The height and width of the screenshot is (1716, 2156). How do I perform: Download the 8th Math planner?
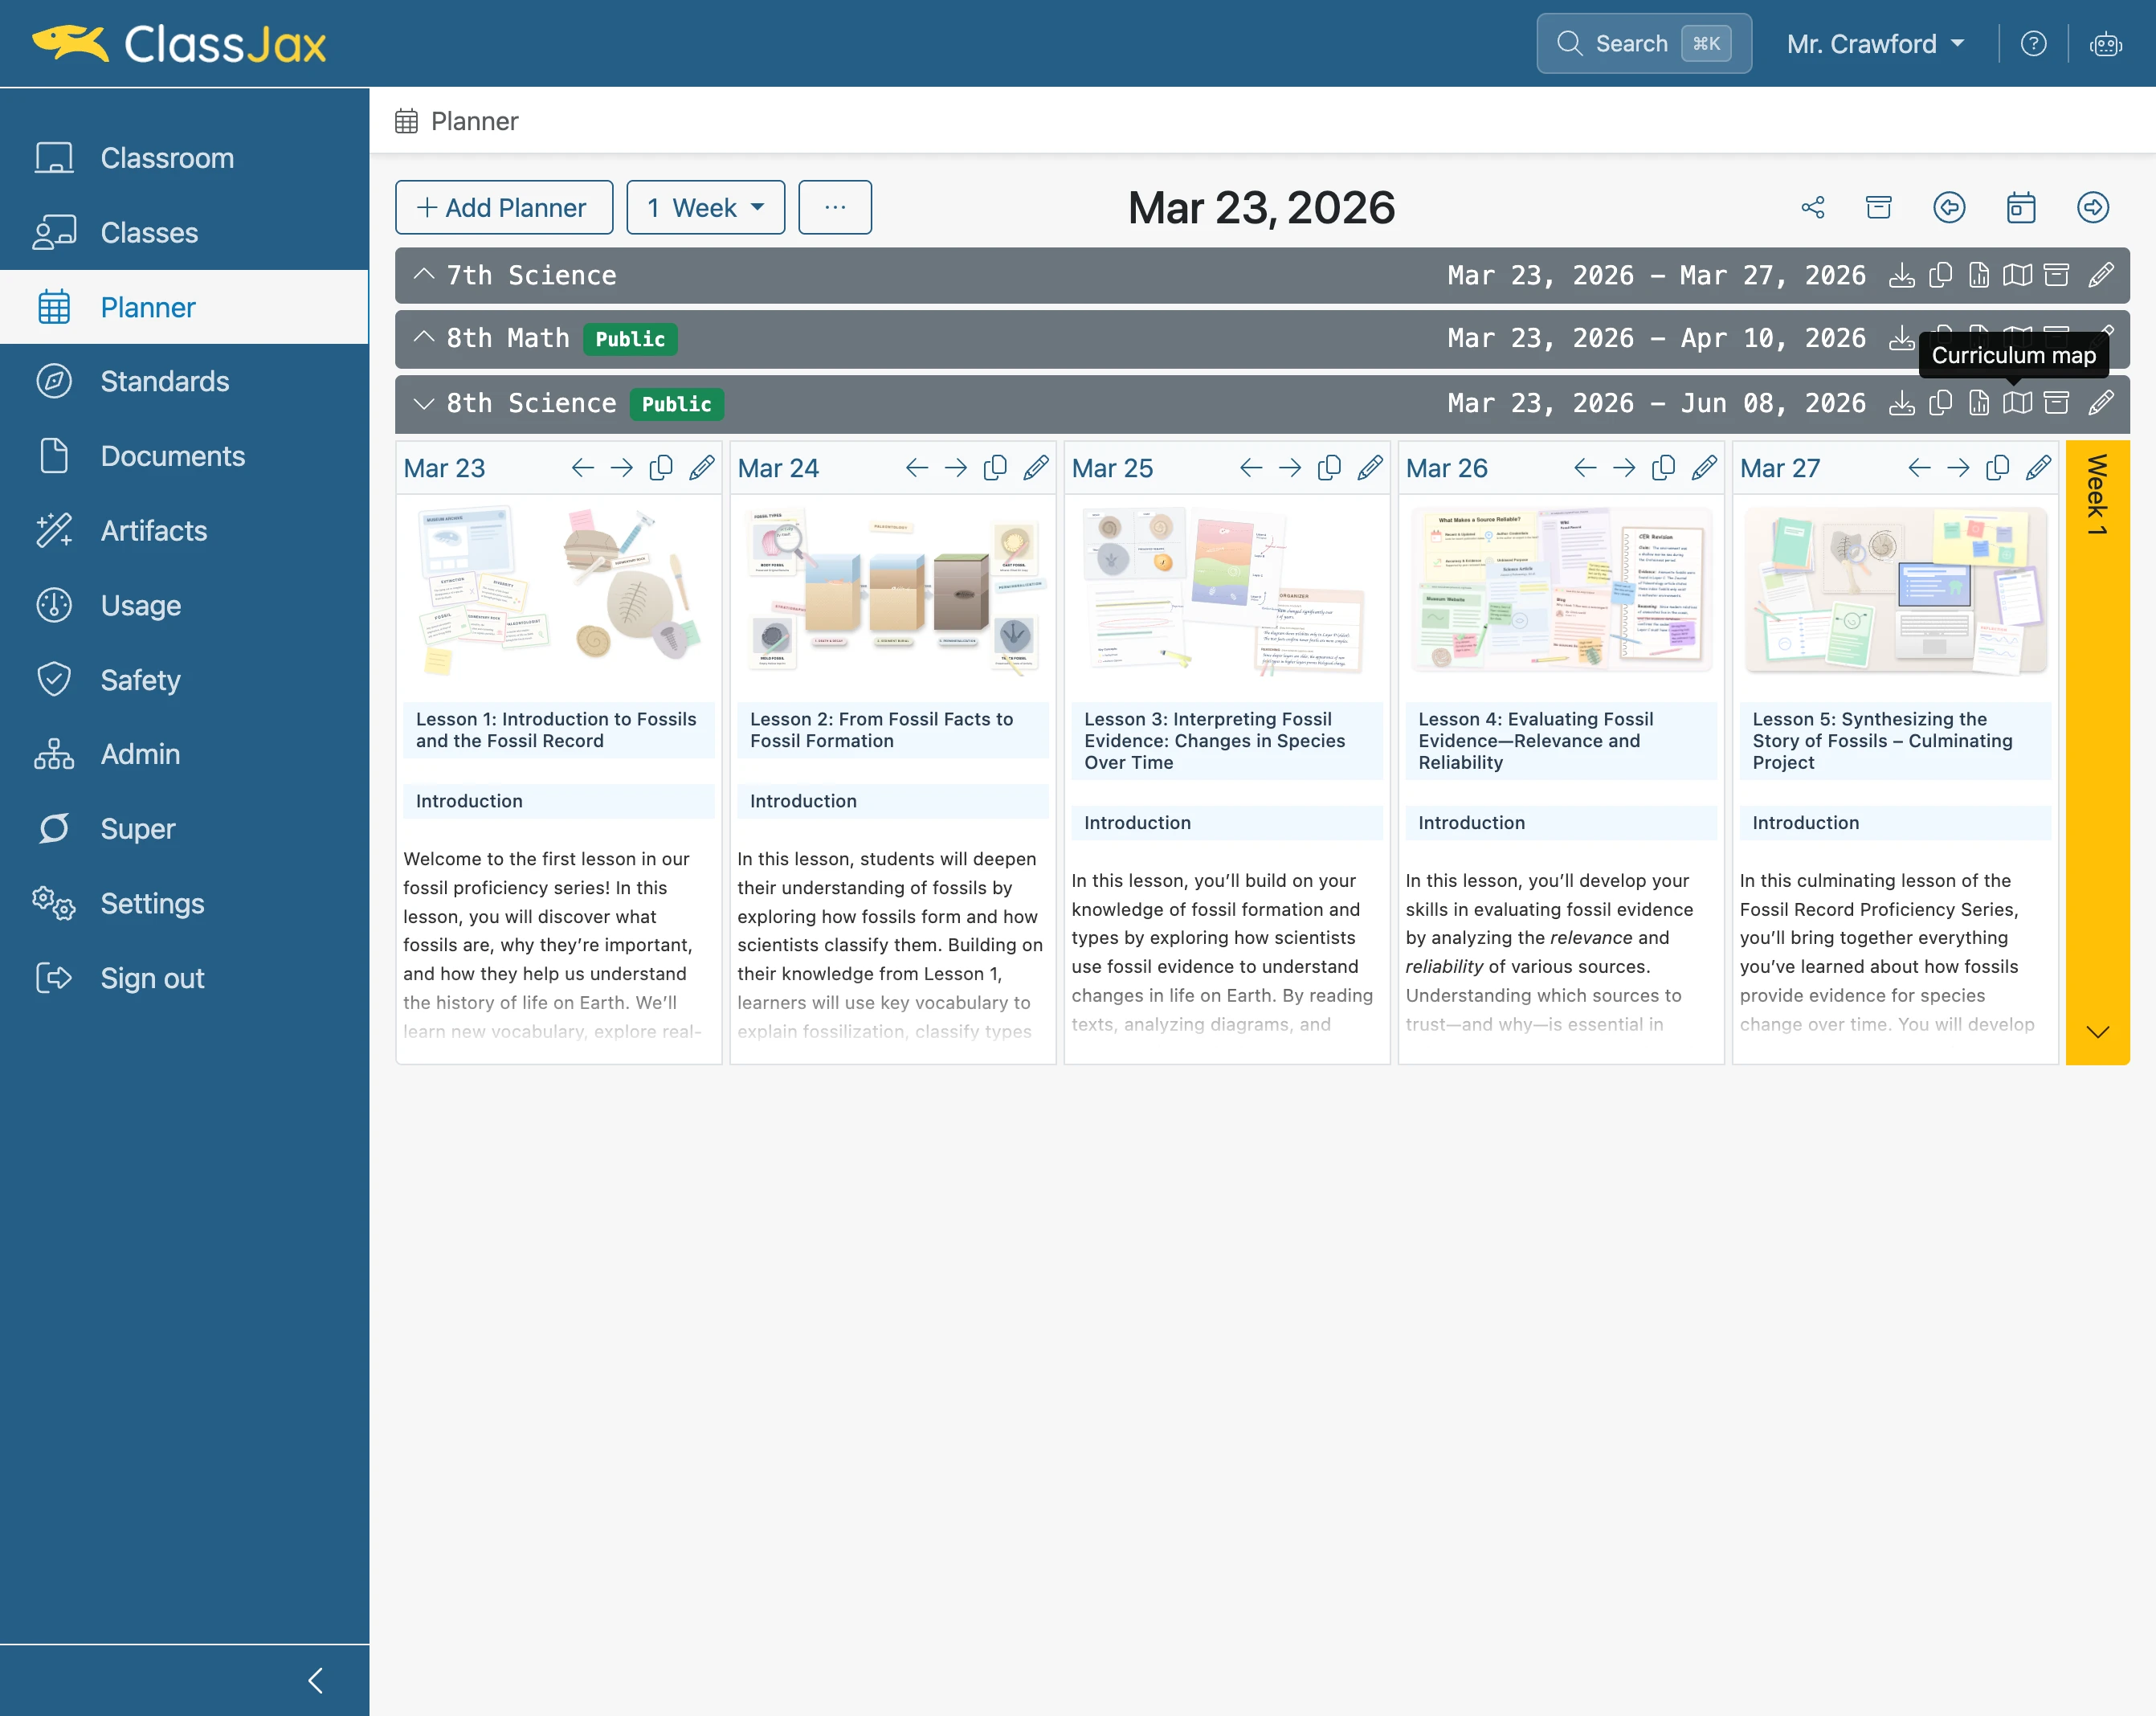[1901, 338]
